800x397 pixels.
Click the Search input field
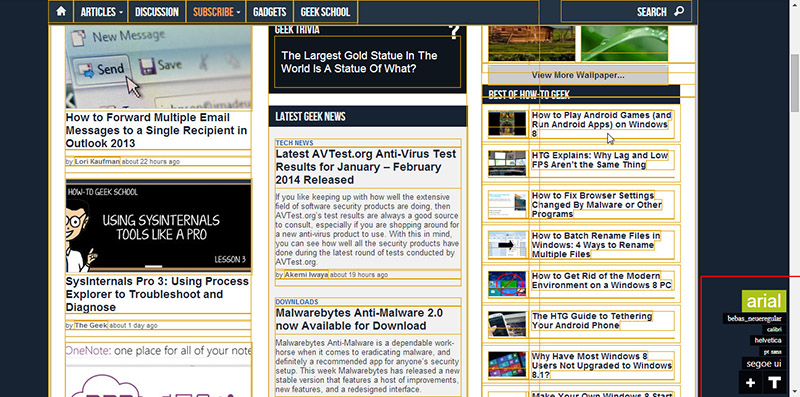point(627,11)
